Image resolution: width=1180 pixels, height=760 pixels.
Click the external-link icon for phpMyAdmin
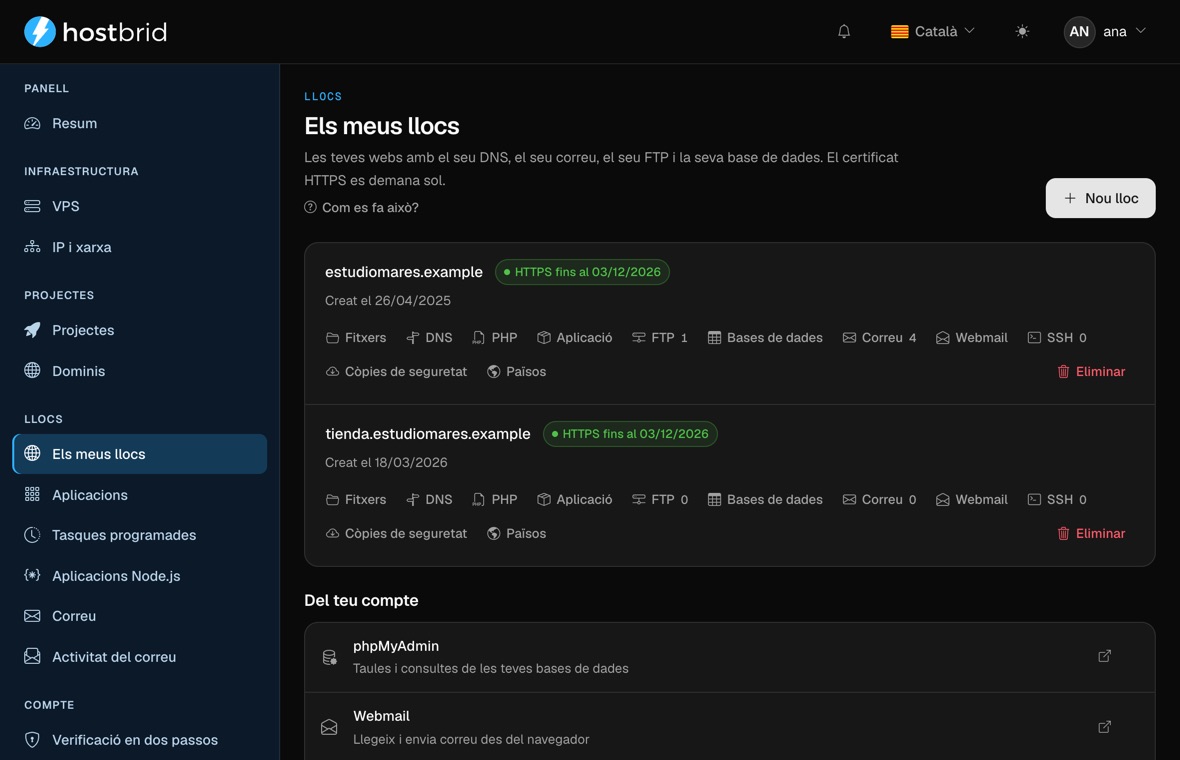pos(1104,656)
